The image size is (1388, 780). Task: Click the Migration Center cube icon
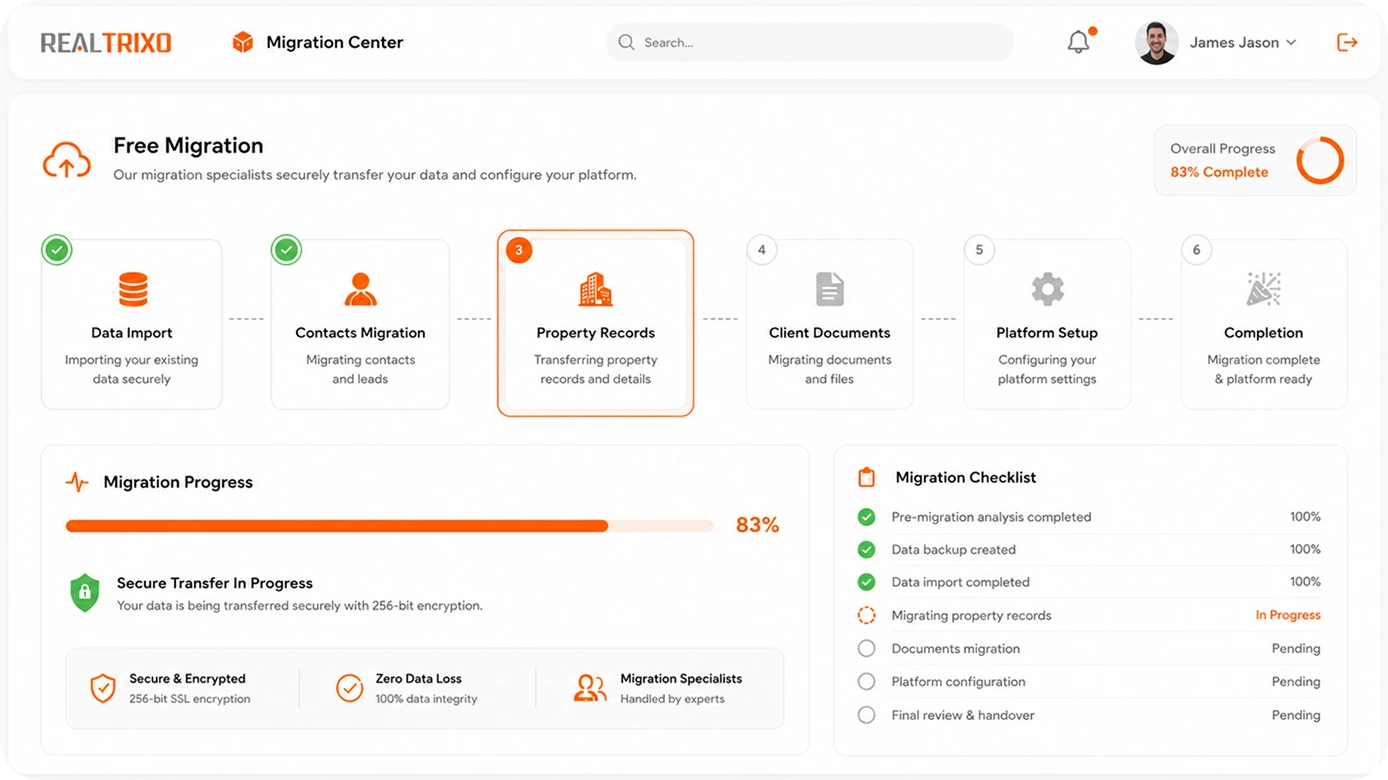[242, 42]
